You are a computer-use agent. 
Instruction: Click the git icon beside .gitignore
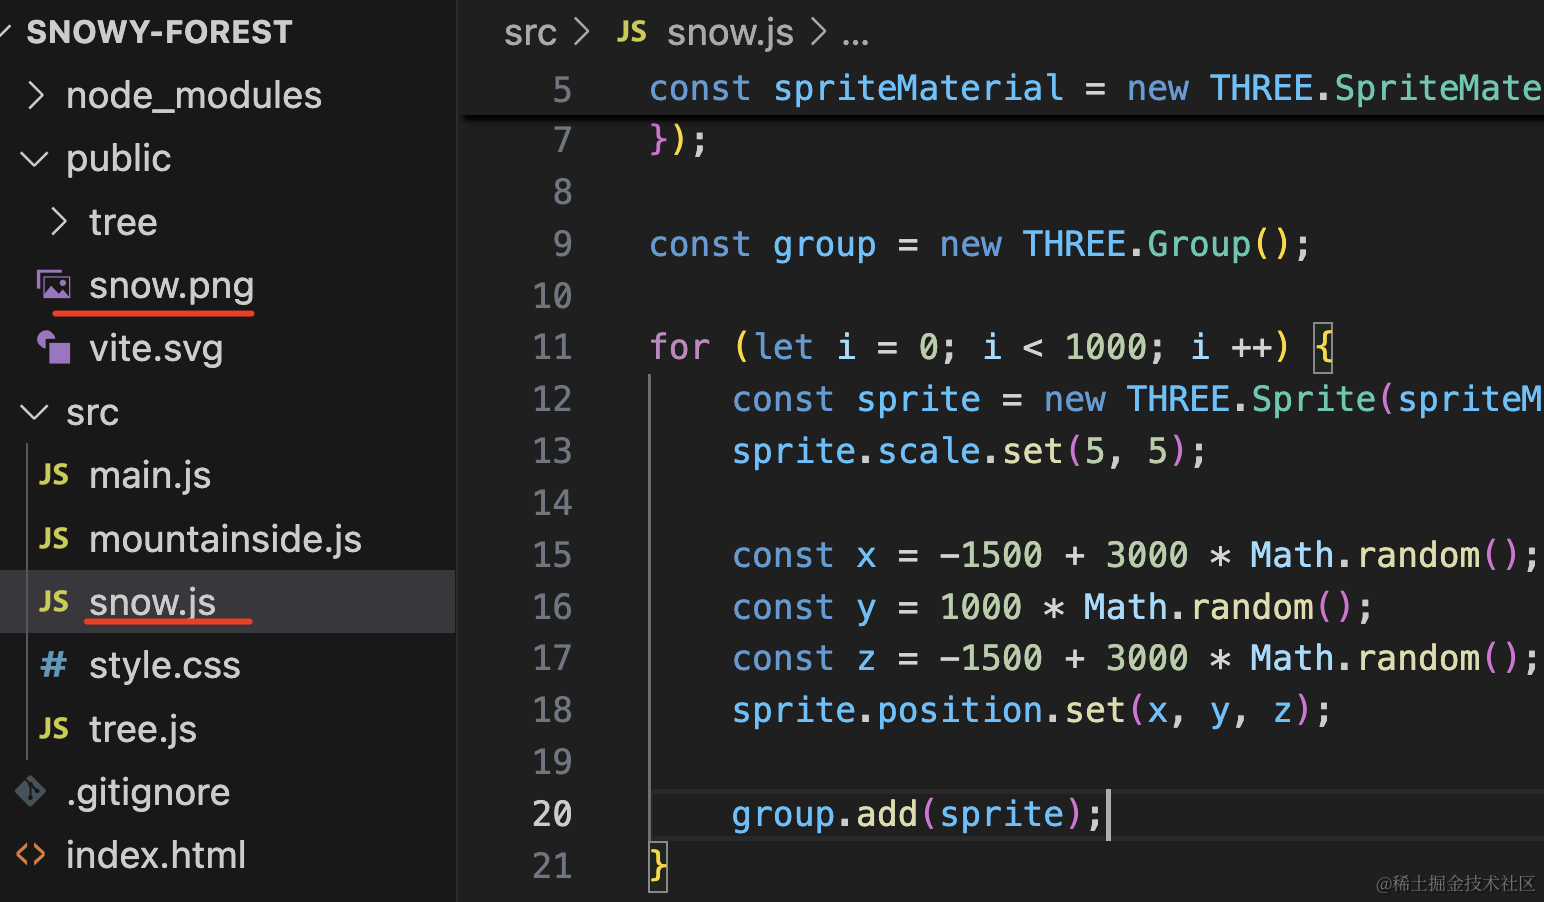(x=31, y=792)
